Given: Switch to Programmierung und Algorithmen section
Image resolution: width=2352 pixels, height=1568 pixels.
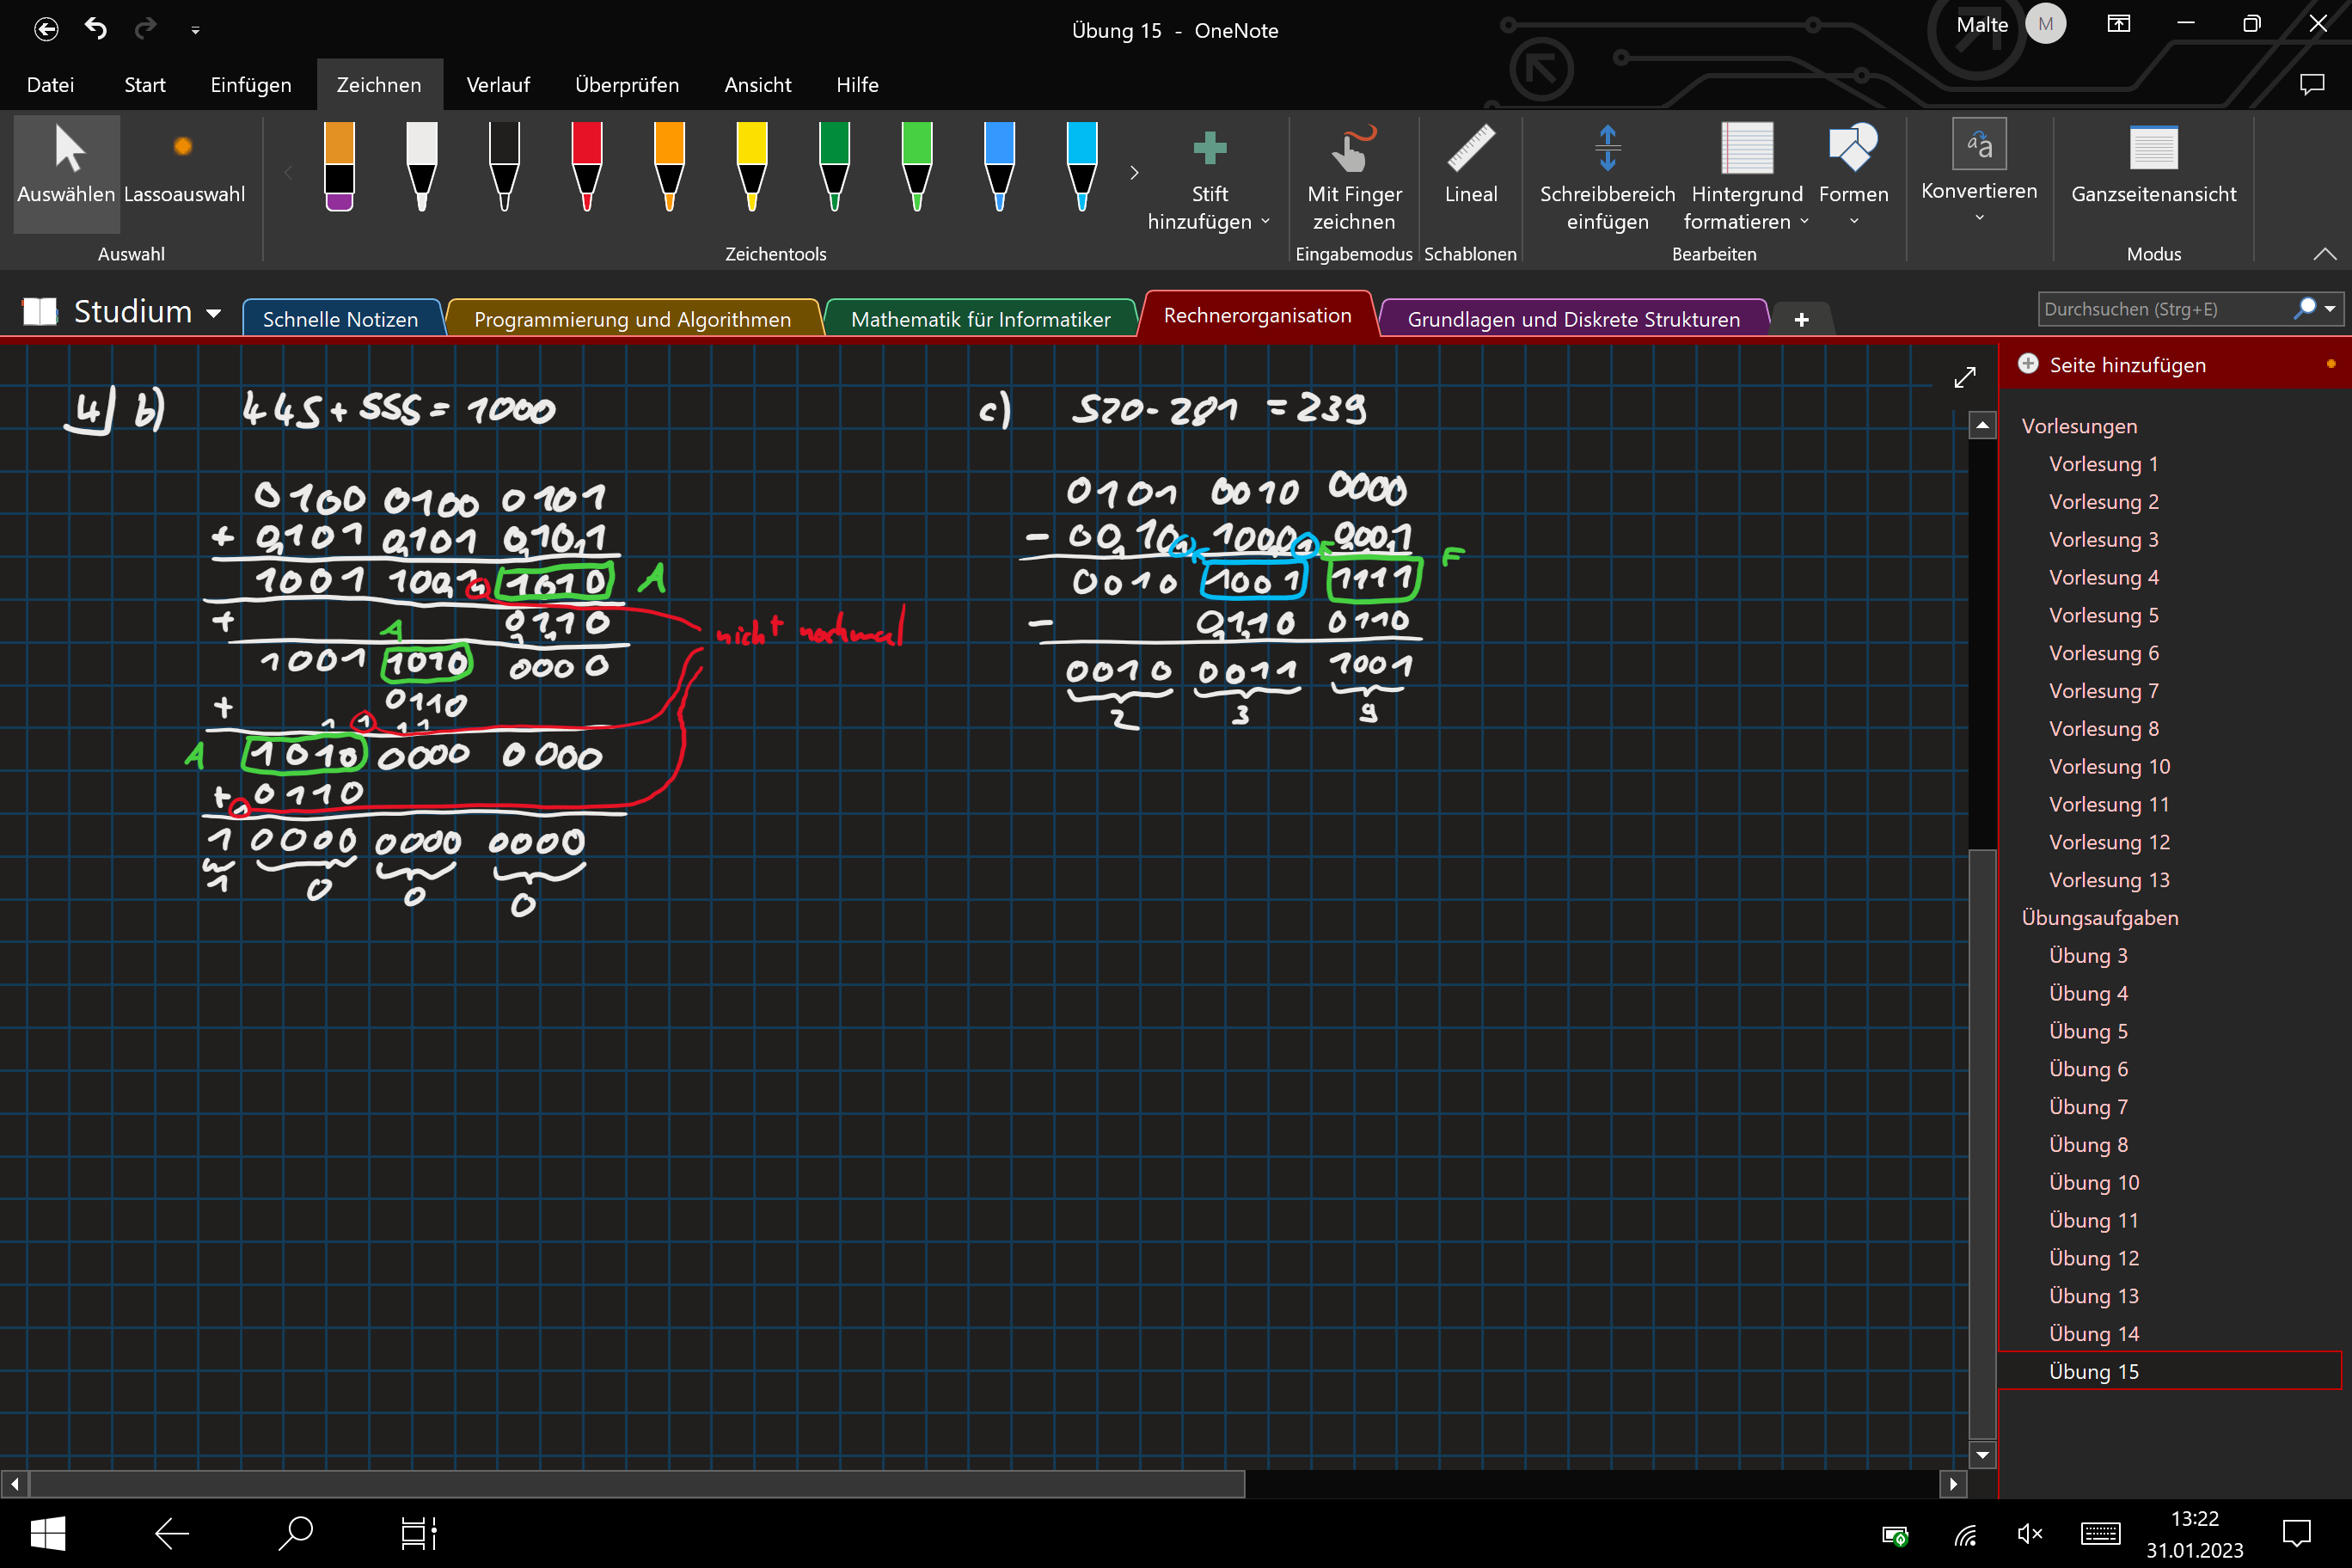Looking at the screenshot, I should 632,318.
